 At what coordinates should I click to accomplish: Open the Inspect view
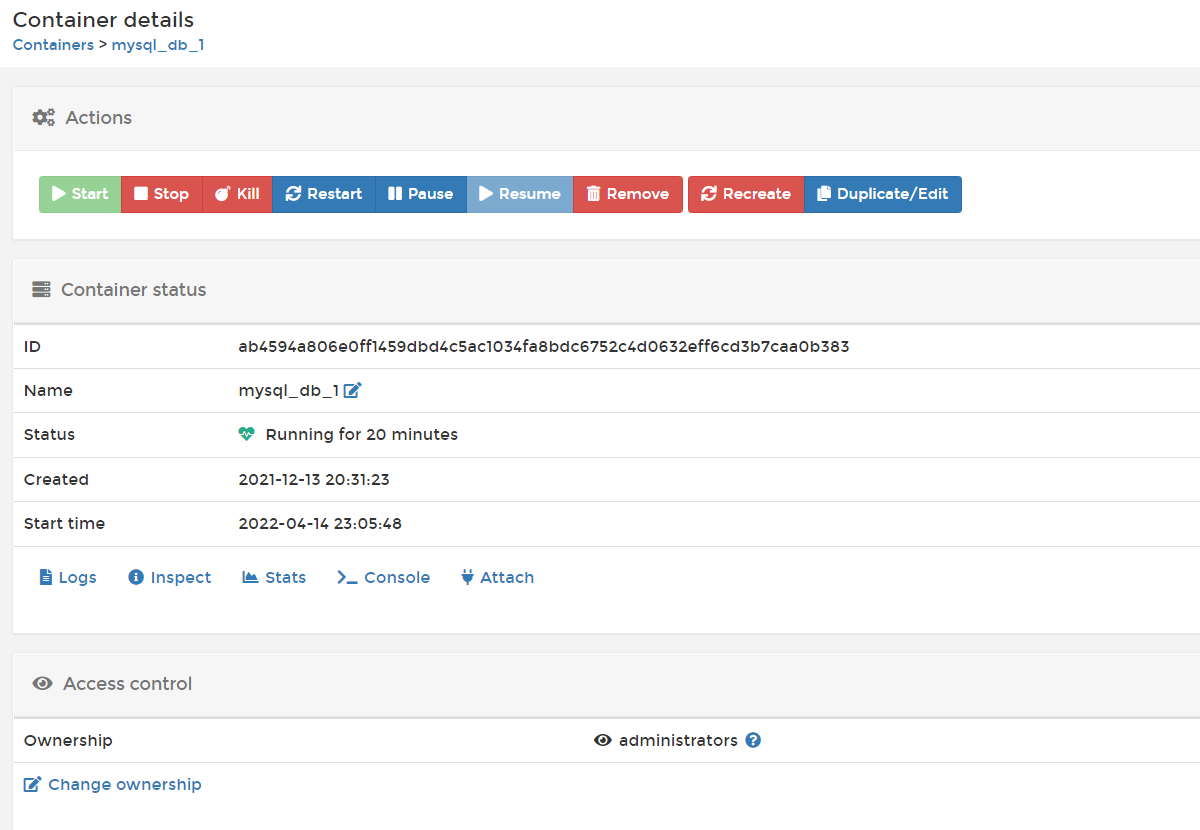pos(170,577)
